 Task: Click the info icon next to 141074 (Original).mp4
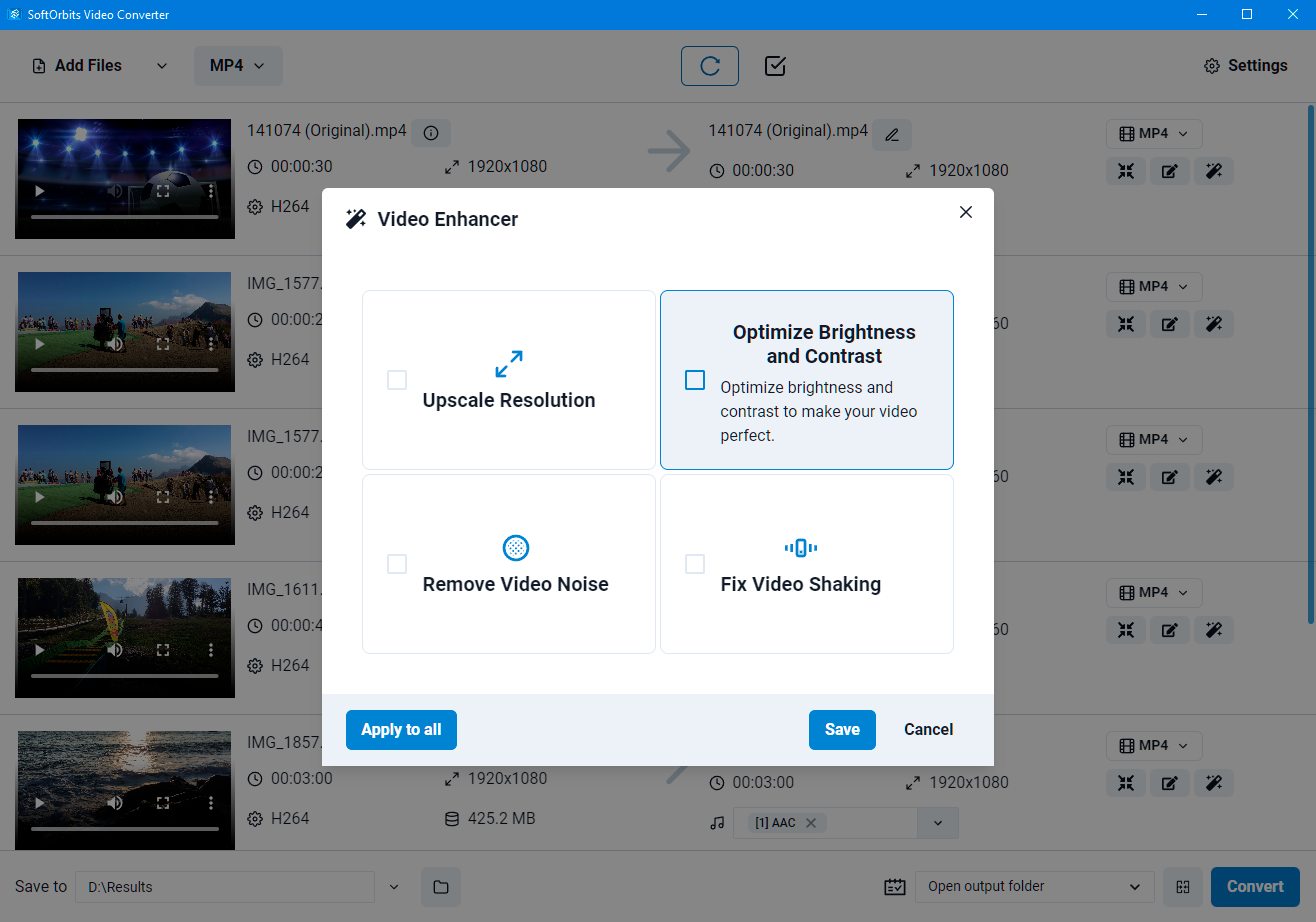click(431, 132)
